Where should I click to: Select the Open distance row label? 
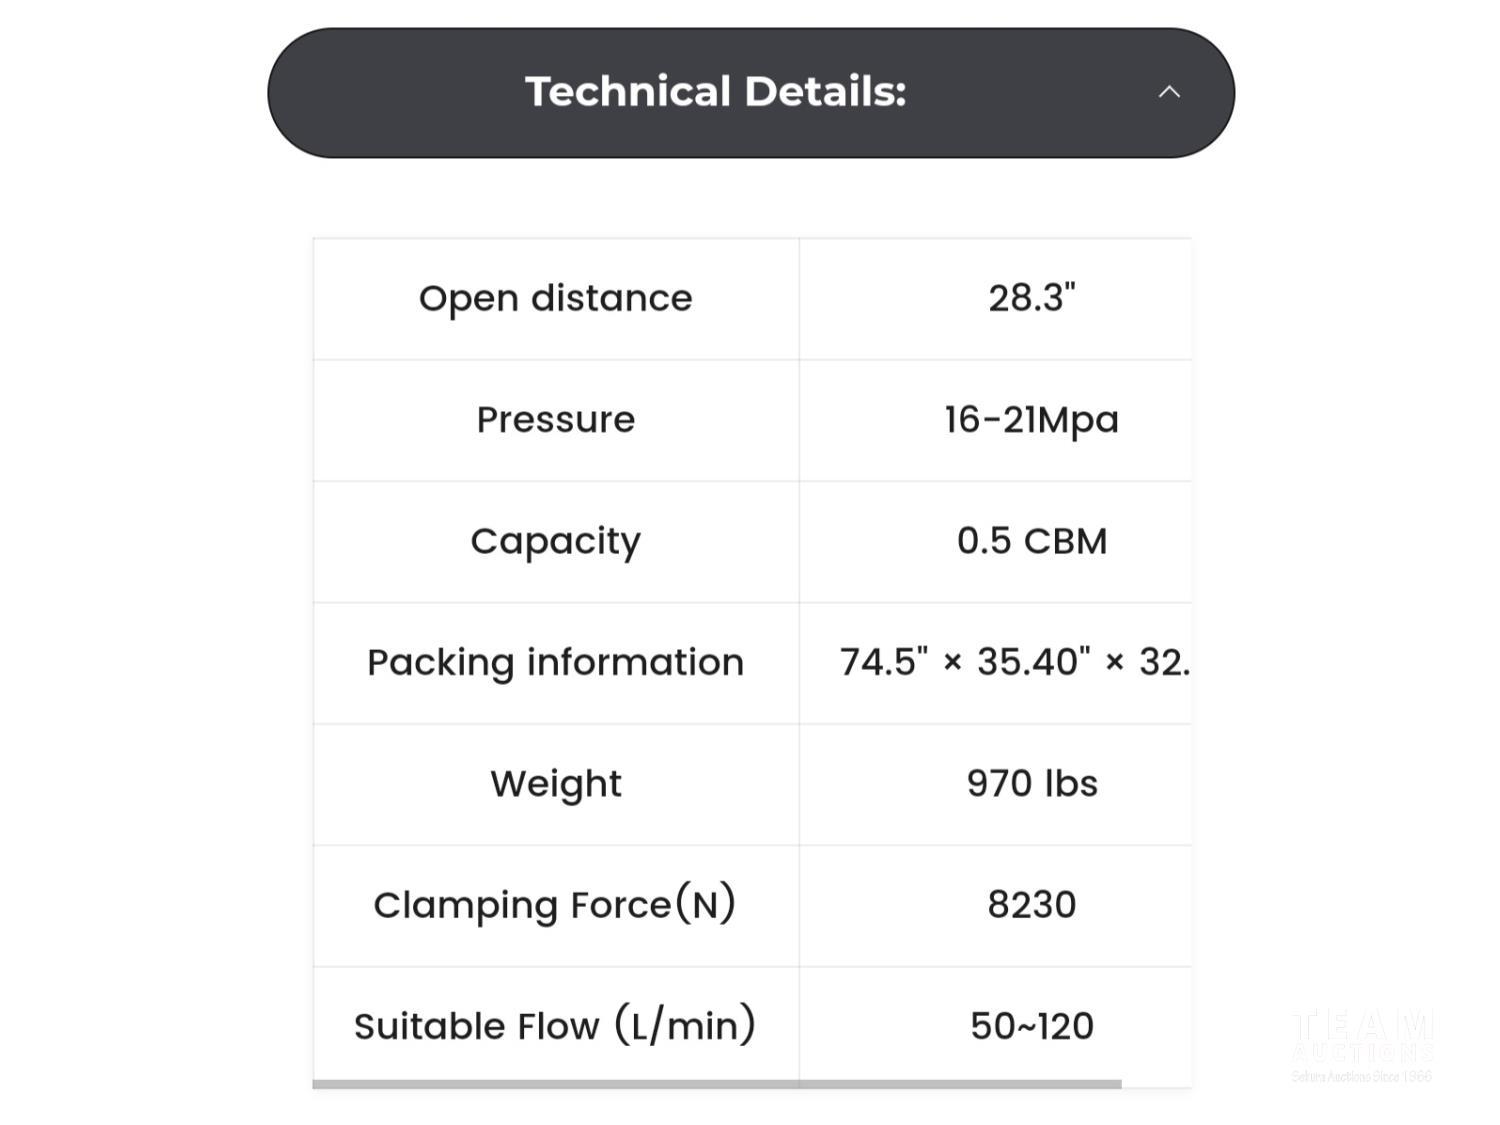click(555, 298)
